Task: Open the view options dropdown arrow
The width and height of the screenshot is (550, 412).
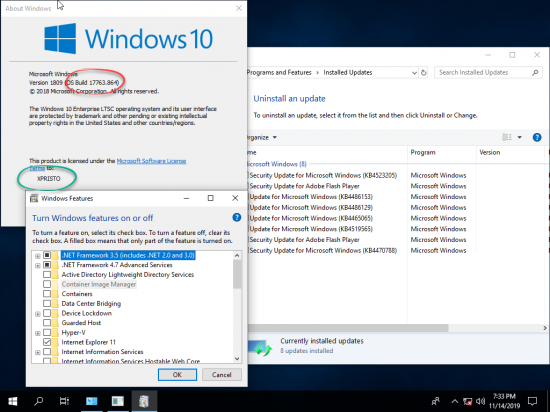Action: tap(519, 137)
